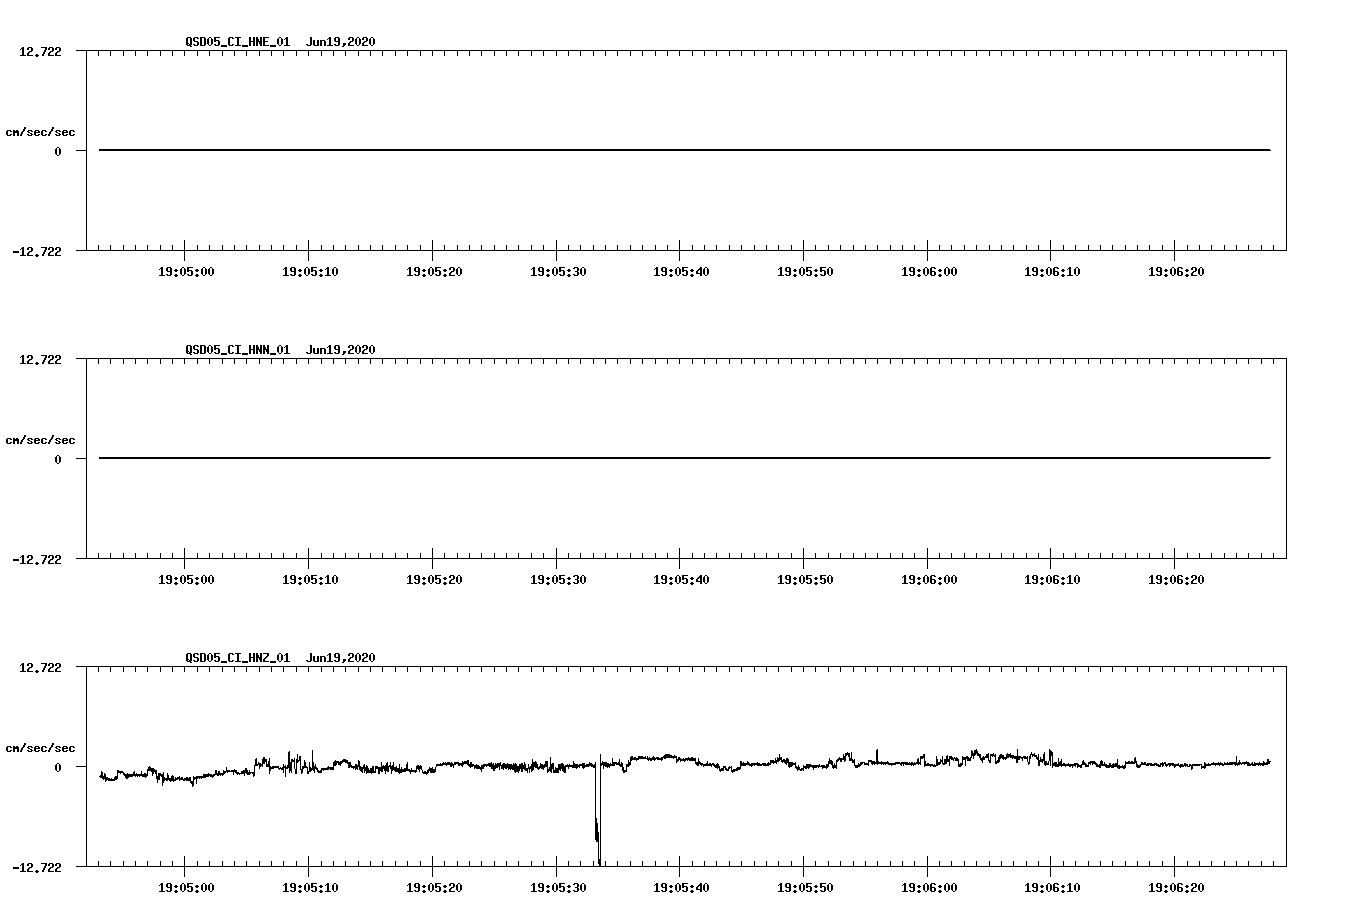Screen dimensions: 1358x924
Task: Click 19:05:50 time label under HNZ plot
Action: click(805, 888)
